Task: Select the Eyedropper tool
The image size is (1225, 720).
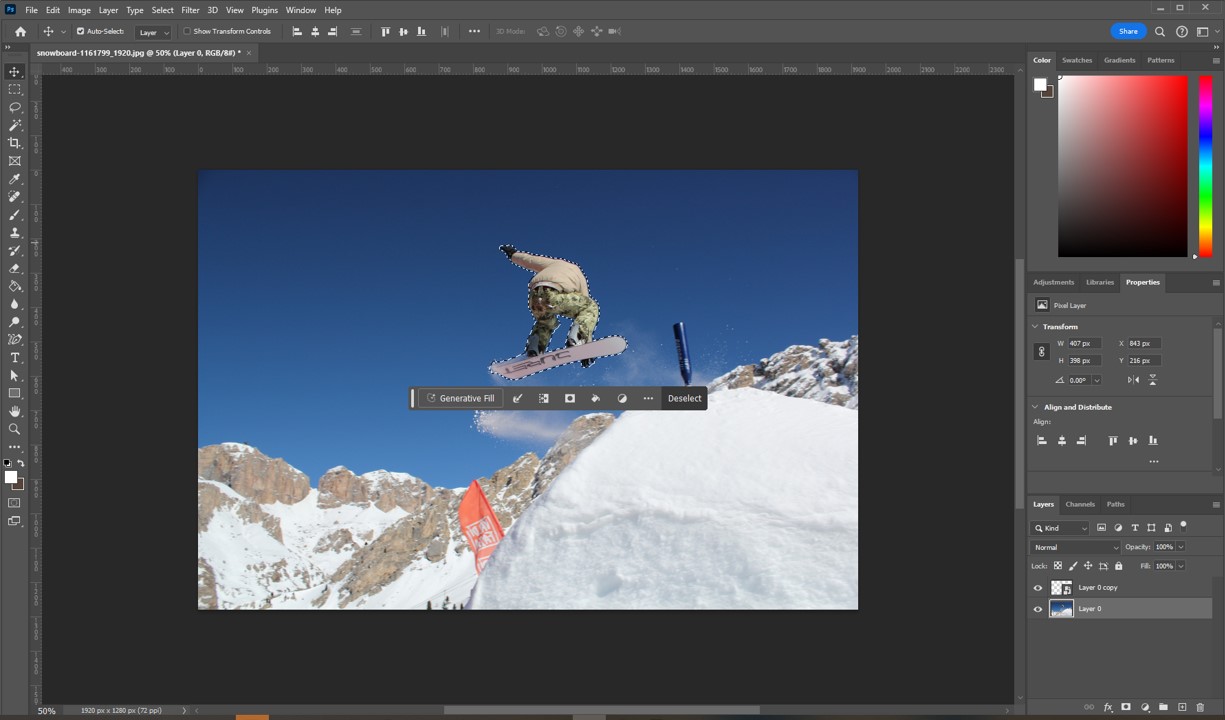Action: coord(14,179)
